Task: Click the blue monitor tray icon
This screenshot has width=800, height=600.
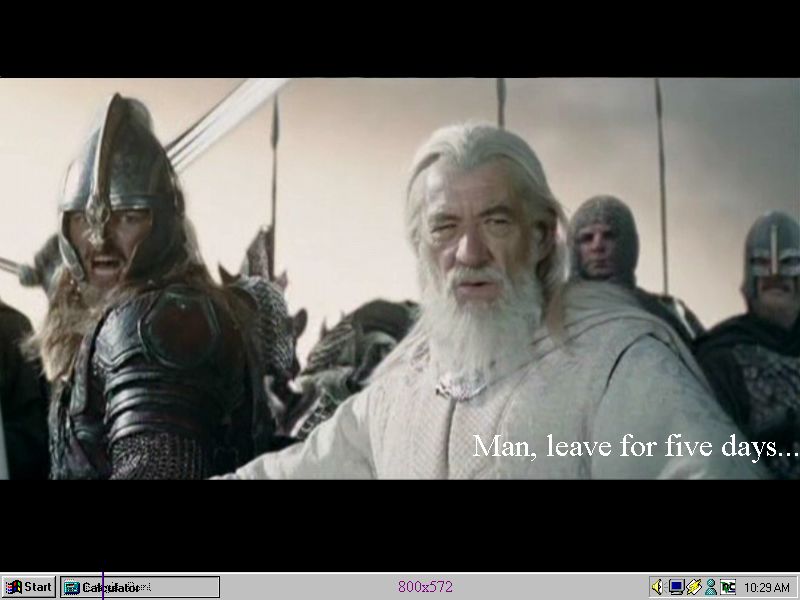Action: 676,587
